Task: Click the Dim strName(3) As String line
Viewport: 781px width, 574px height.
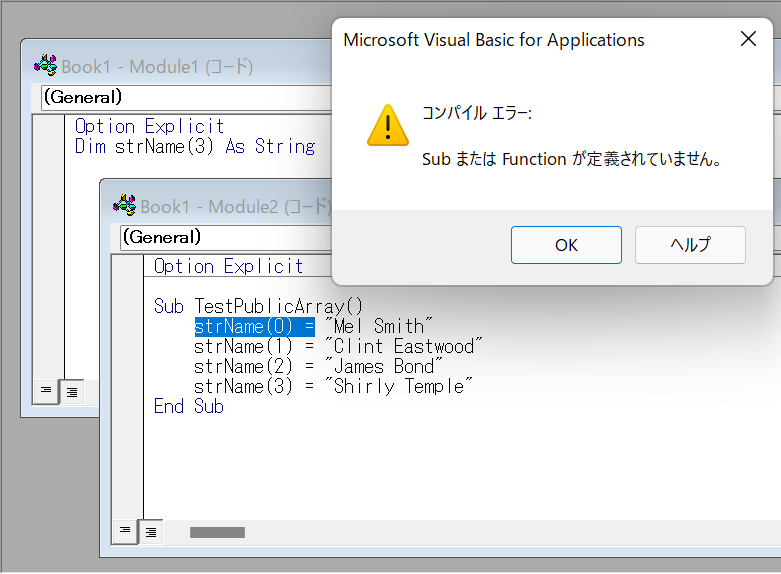Action: tap(195, 146)
